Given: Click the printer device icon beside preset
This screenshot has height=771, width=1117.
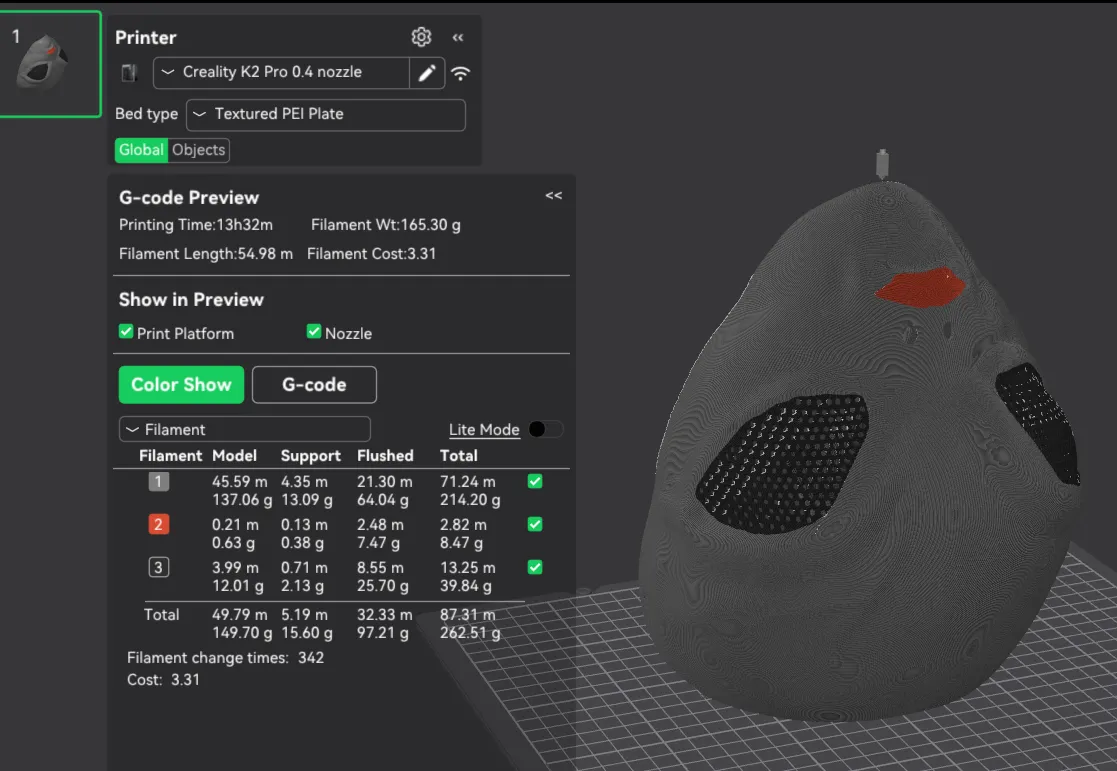Looking at the screenshot, I should coord(129,73).
